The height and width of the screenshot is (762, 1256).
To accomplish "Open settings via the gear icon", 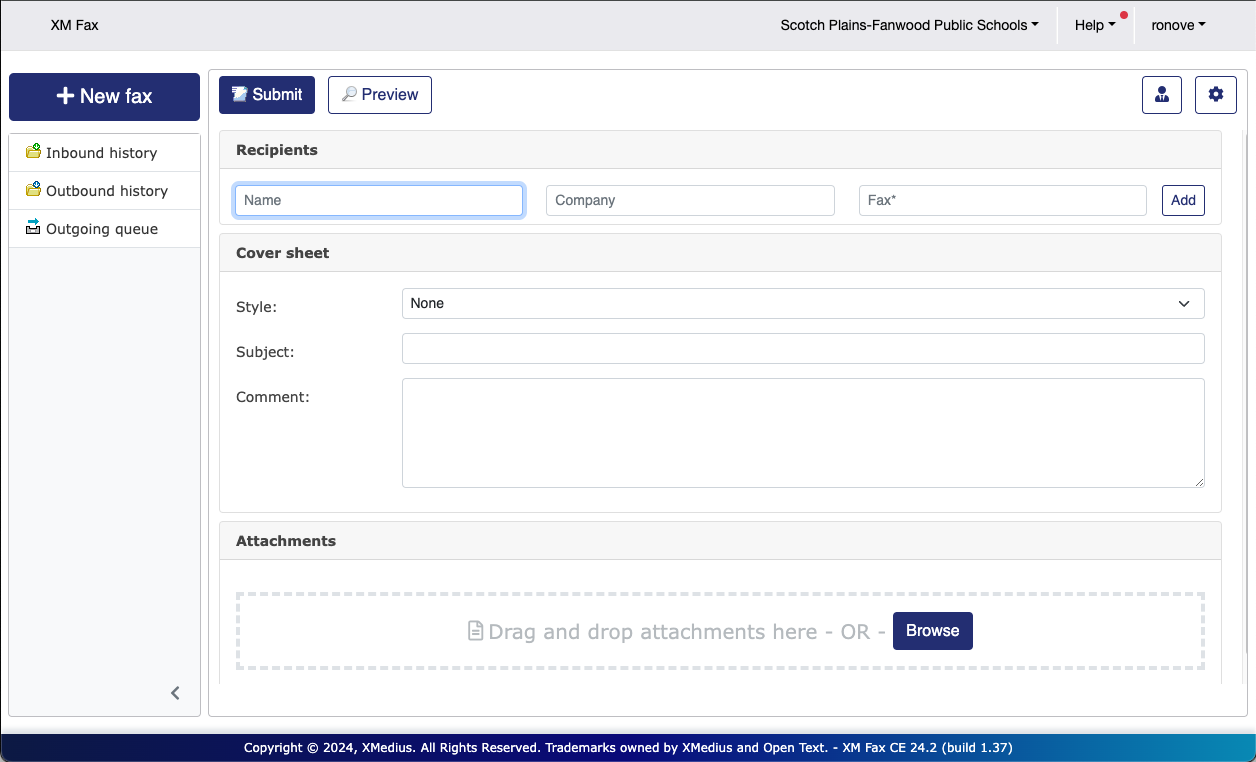I will tap(1215, 95).
